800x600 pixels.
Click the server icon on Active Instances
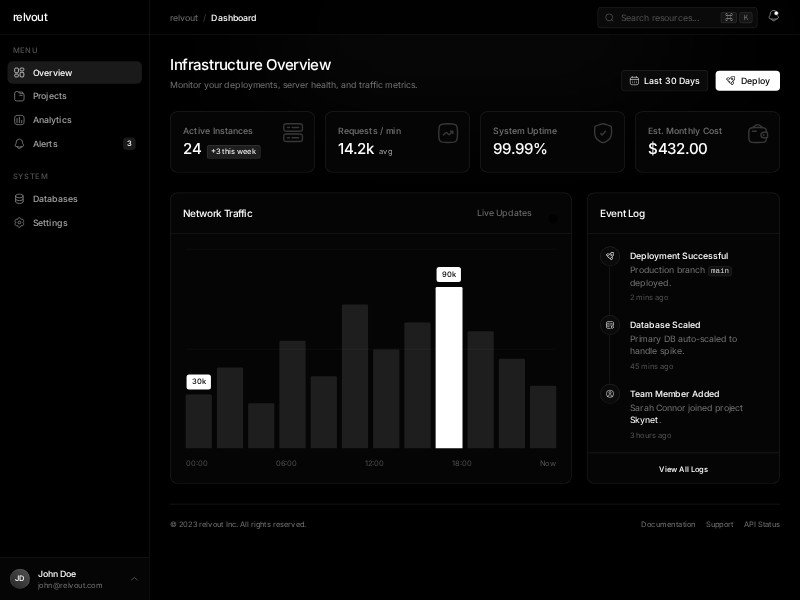pyautogui.click(x=292, y=133)
